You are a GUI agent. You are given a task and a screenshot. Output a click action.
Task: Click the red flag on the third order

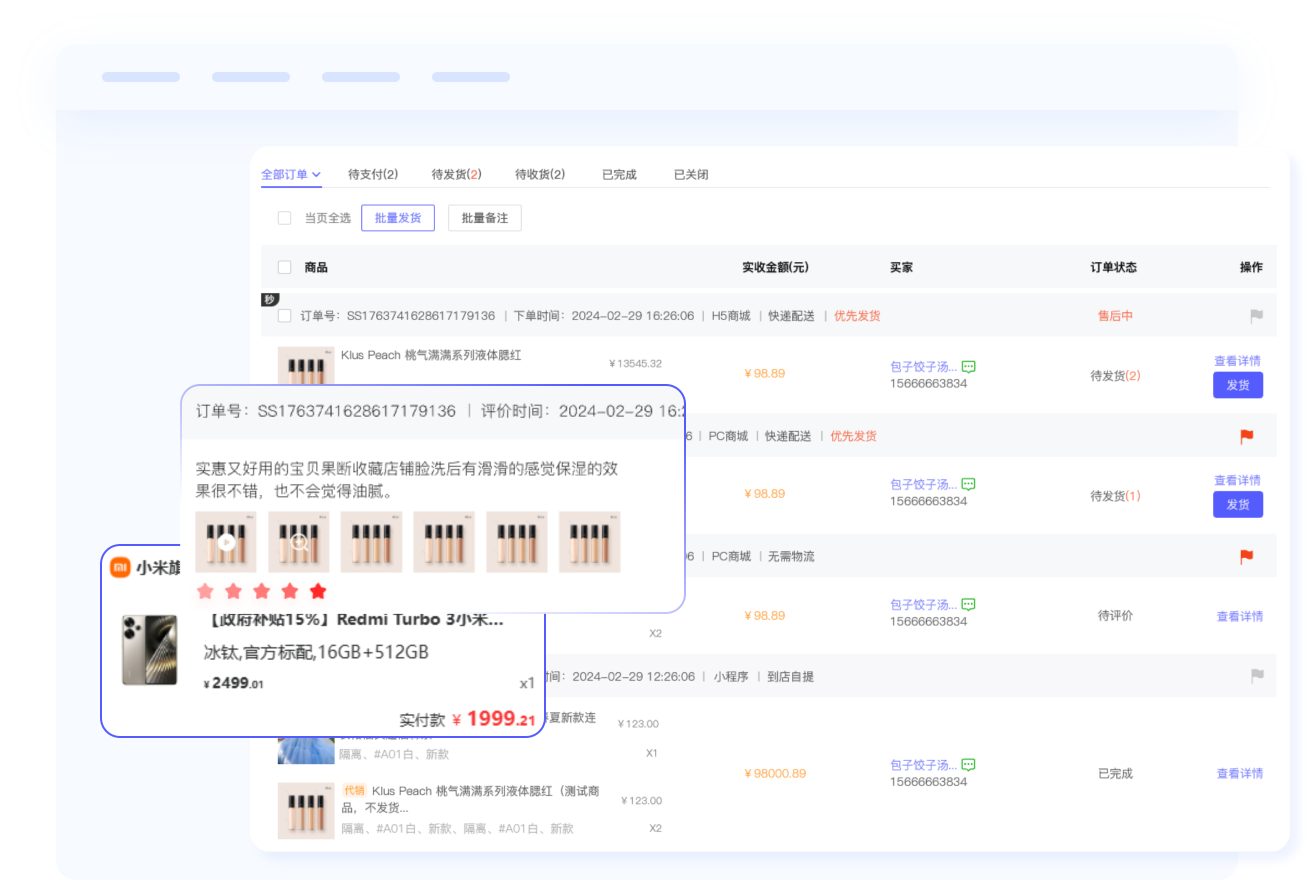tap(1246, 556)
